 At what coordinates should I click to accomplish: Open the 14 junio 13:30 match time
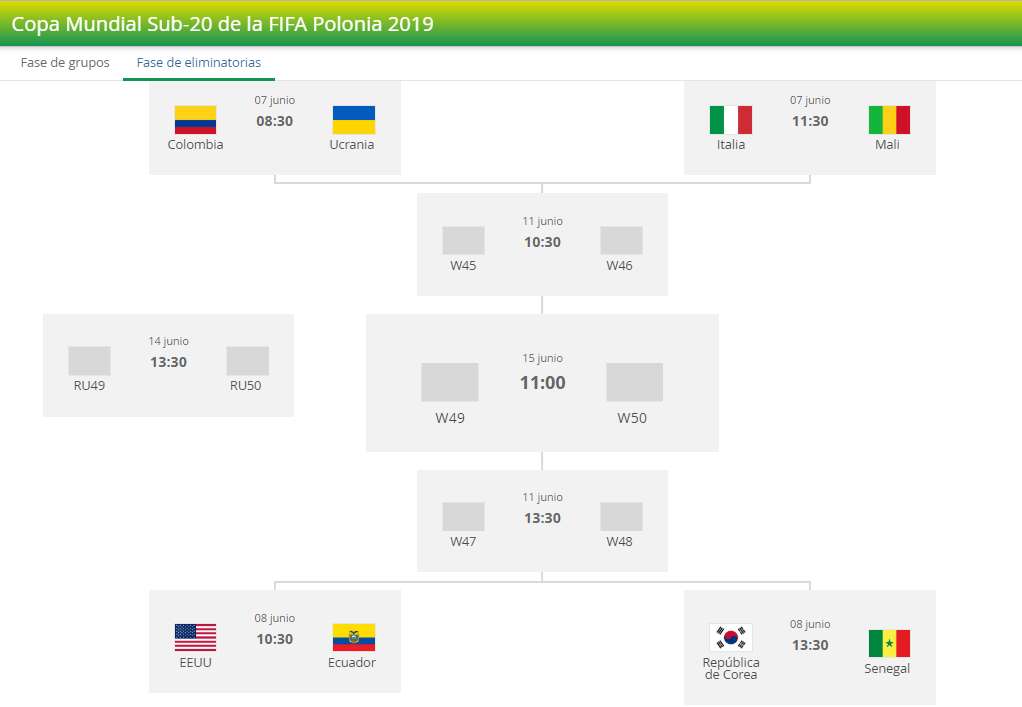coord(169,362)
